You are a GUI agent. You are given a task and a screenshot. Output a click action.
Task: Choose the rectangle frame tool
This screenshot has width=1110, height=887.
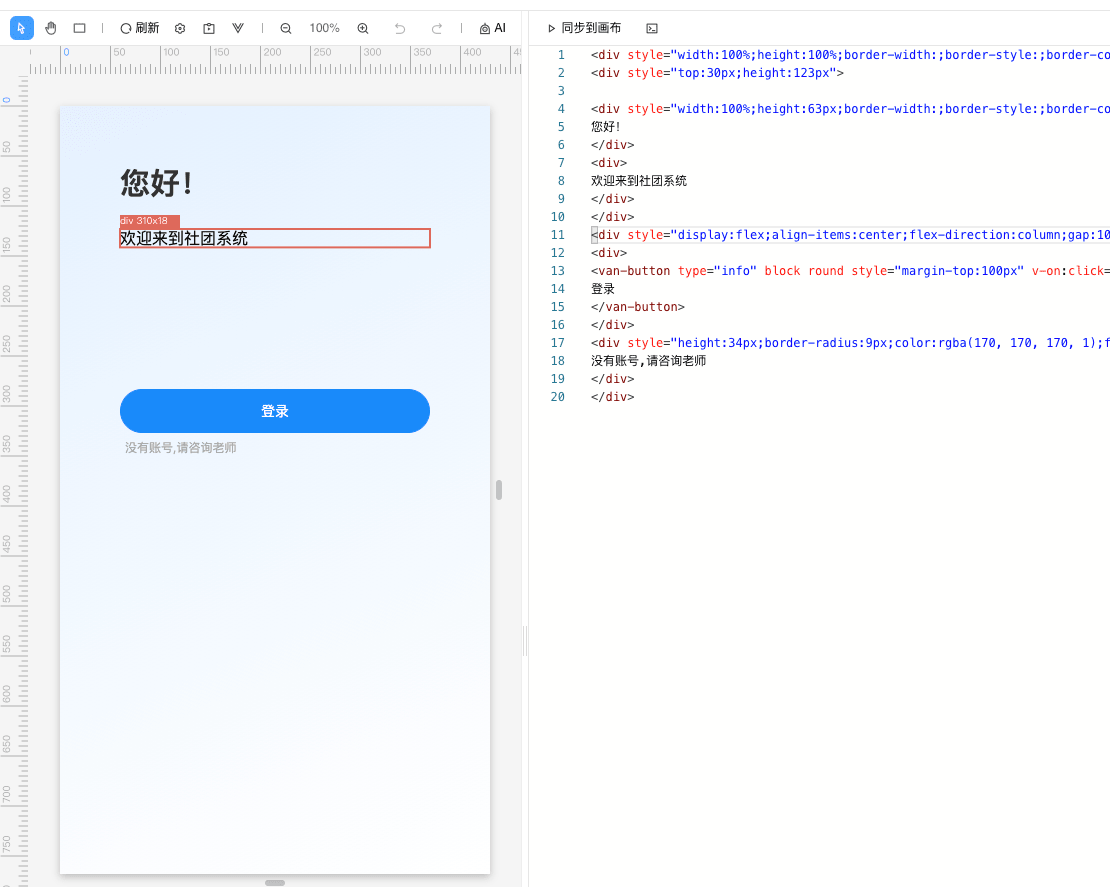coord(80,28)
